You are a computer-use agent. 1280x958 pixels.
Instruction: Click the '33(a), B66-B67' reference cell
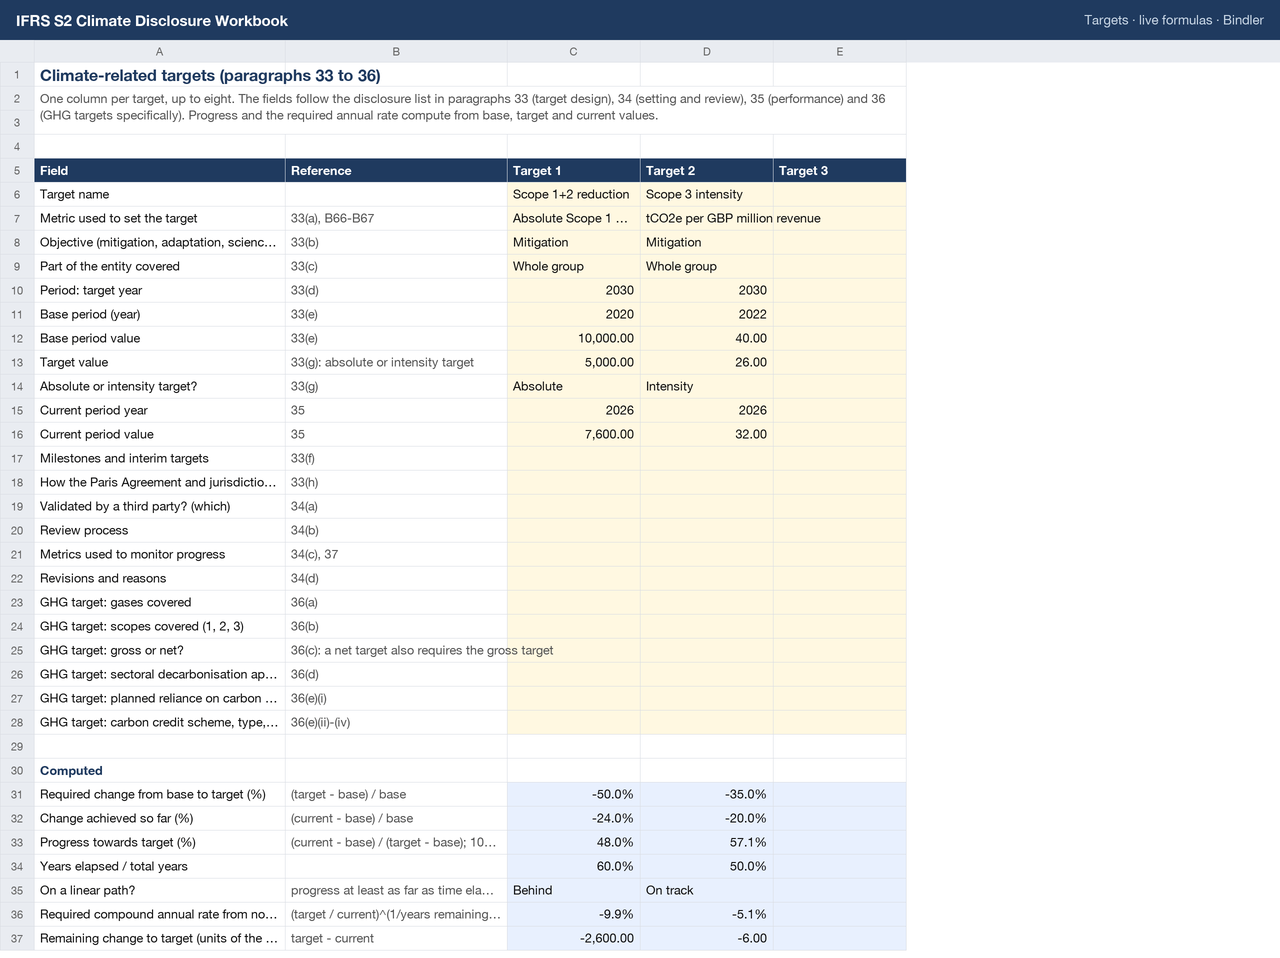coord(396,219)
